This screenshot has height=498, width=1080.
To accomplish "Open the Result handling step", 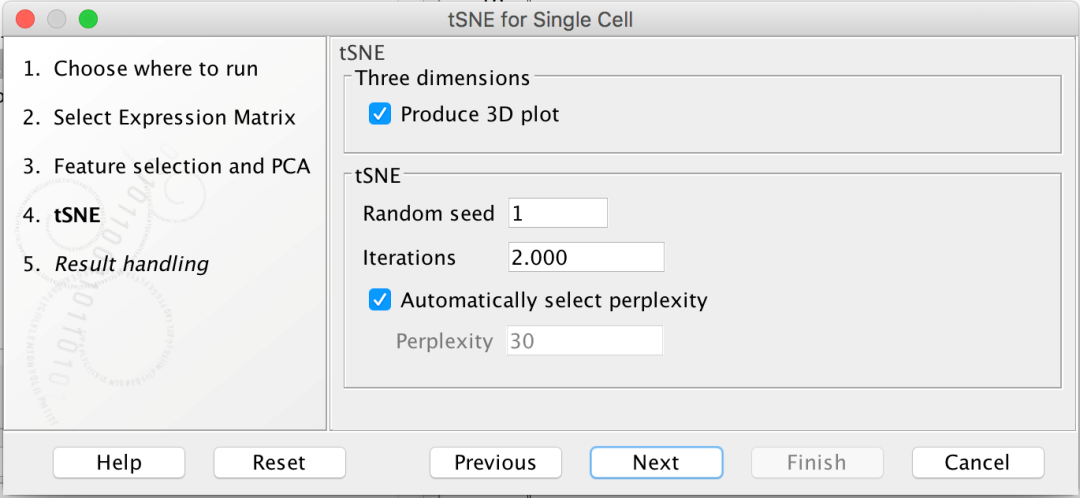I will point(131,264).
